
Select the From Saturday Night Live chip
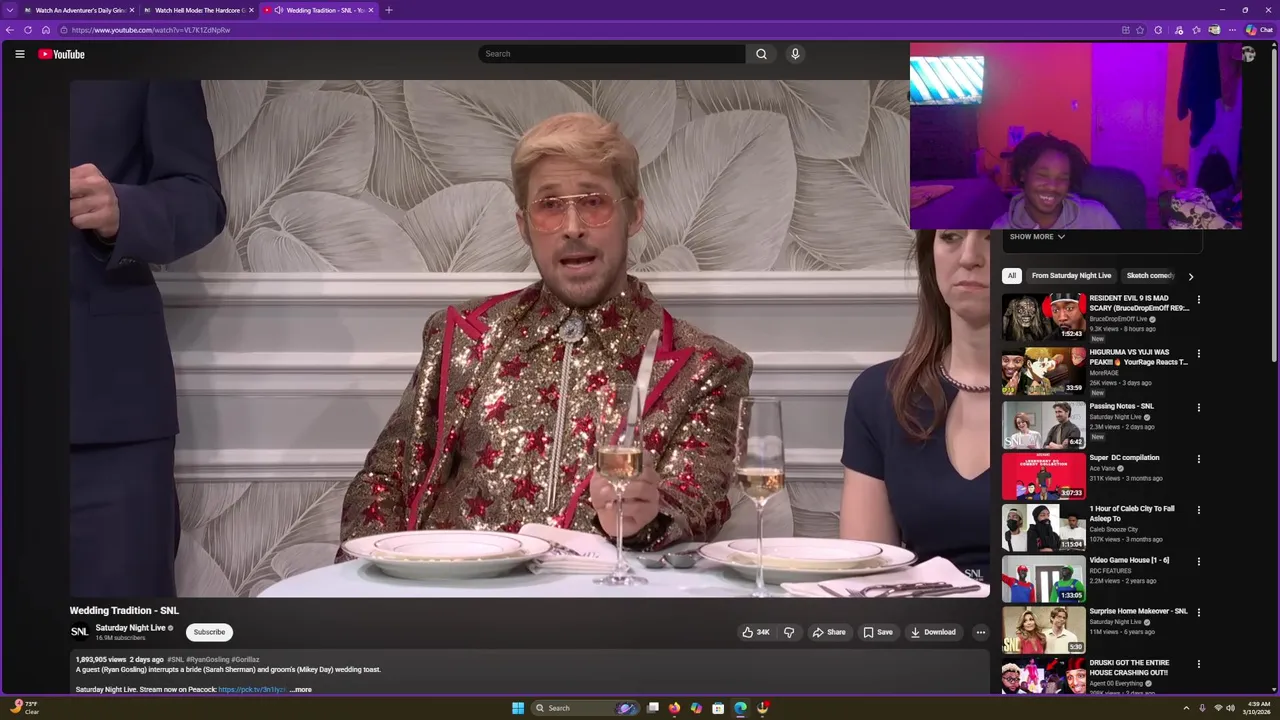pyautogui.click(x=1071, y=276)
